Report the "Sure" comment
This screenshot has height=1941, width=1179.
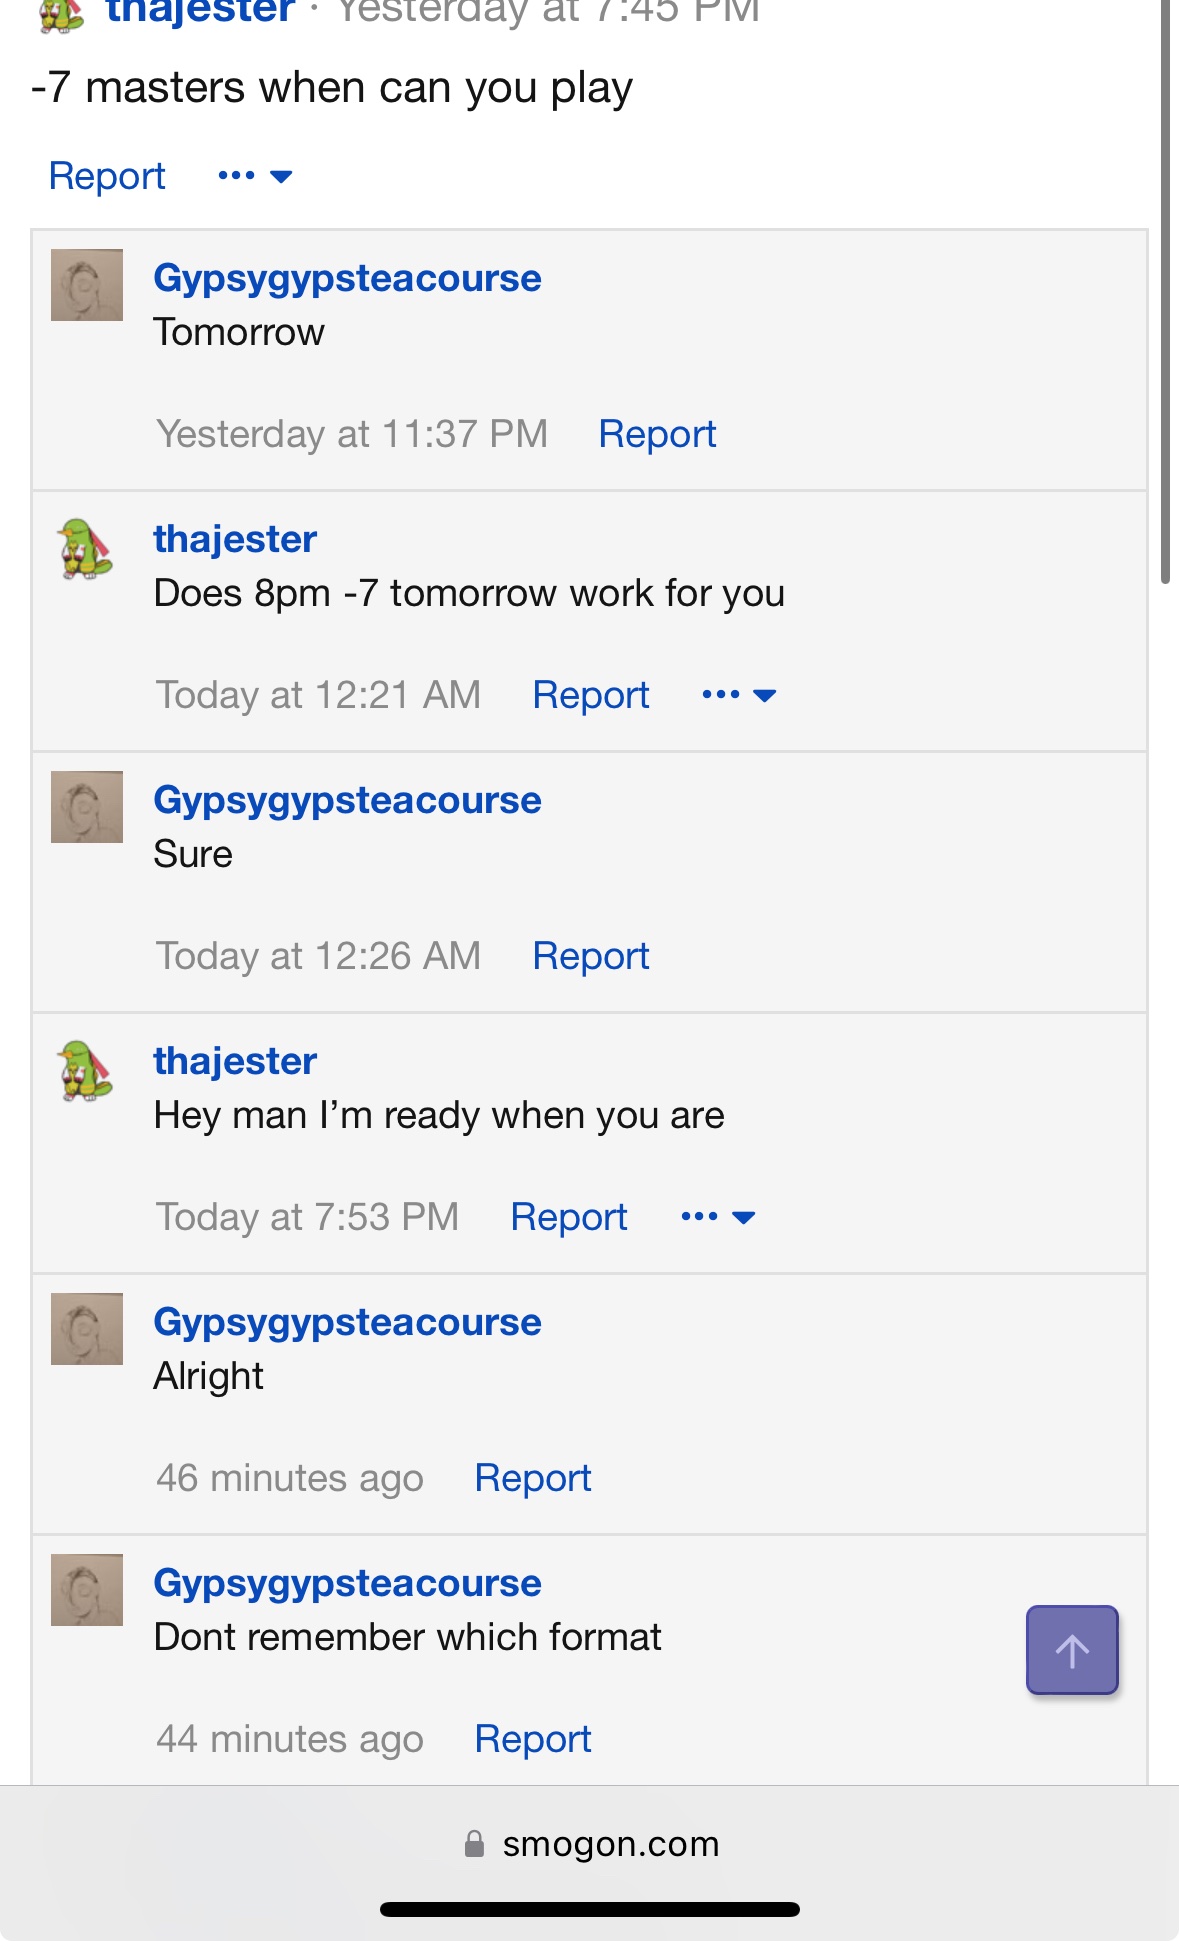(590, 956)
